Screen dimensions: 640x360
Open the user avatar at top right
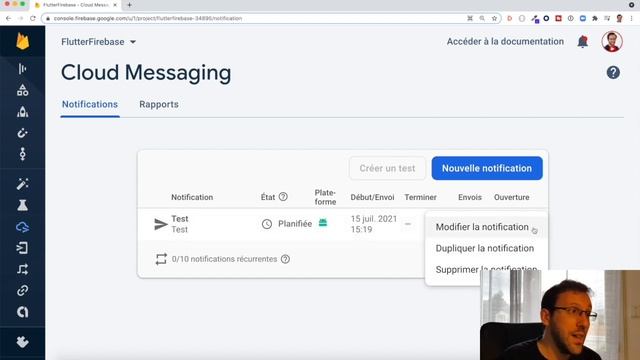click(611, 42)
